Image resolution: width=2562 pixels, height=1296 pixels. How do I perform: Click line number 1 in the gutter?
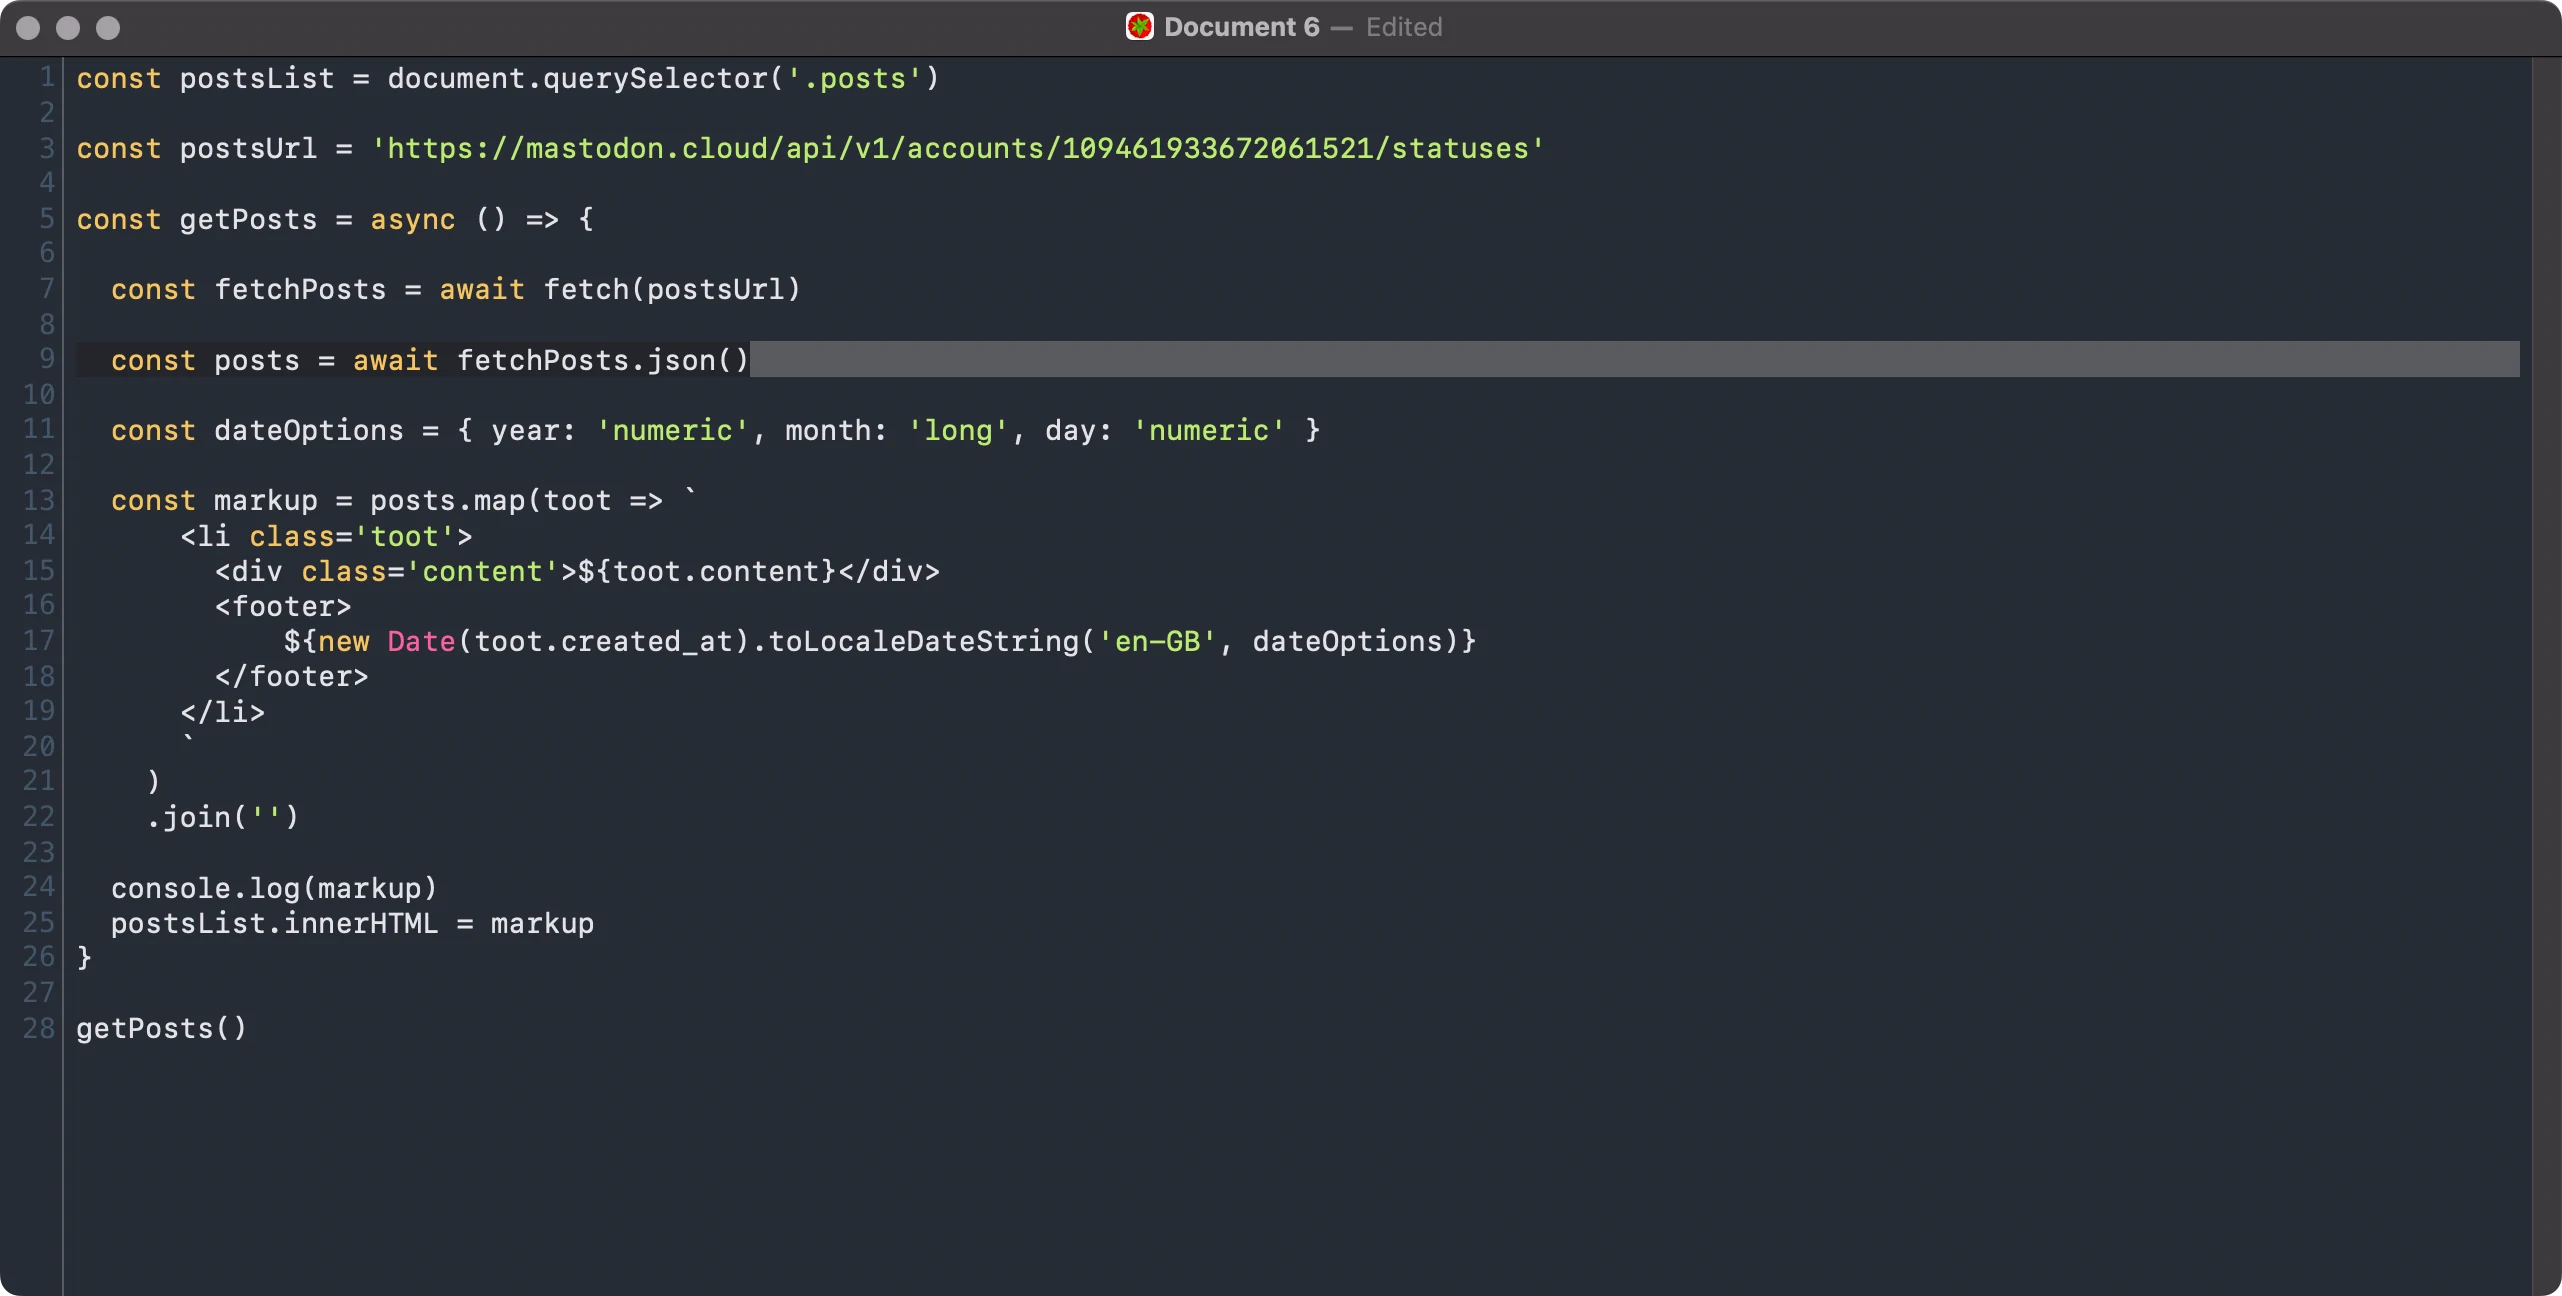click(x=46, y=78)
